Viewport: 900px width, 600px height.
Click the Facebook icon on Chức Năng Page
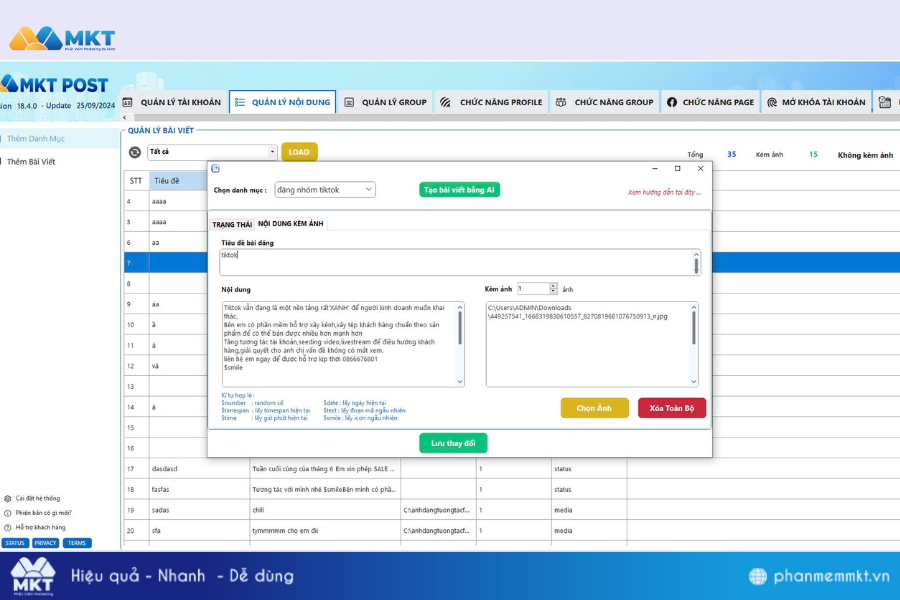tap(672, 102)
